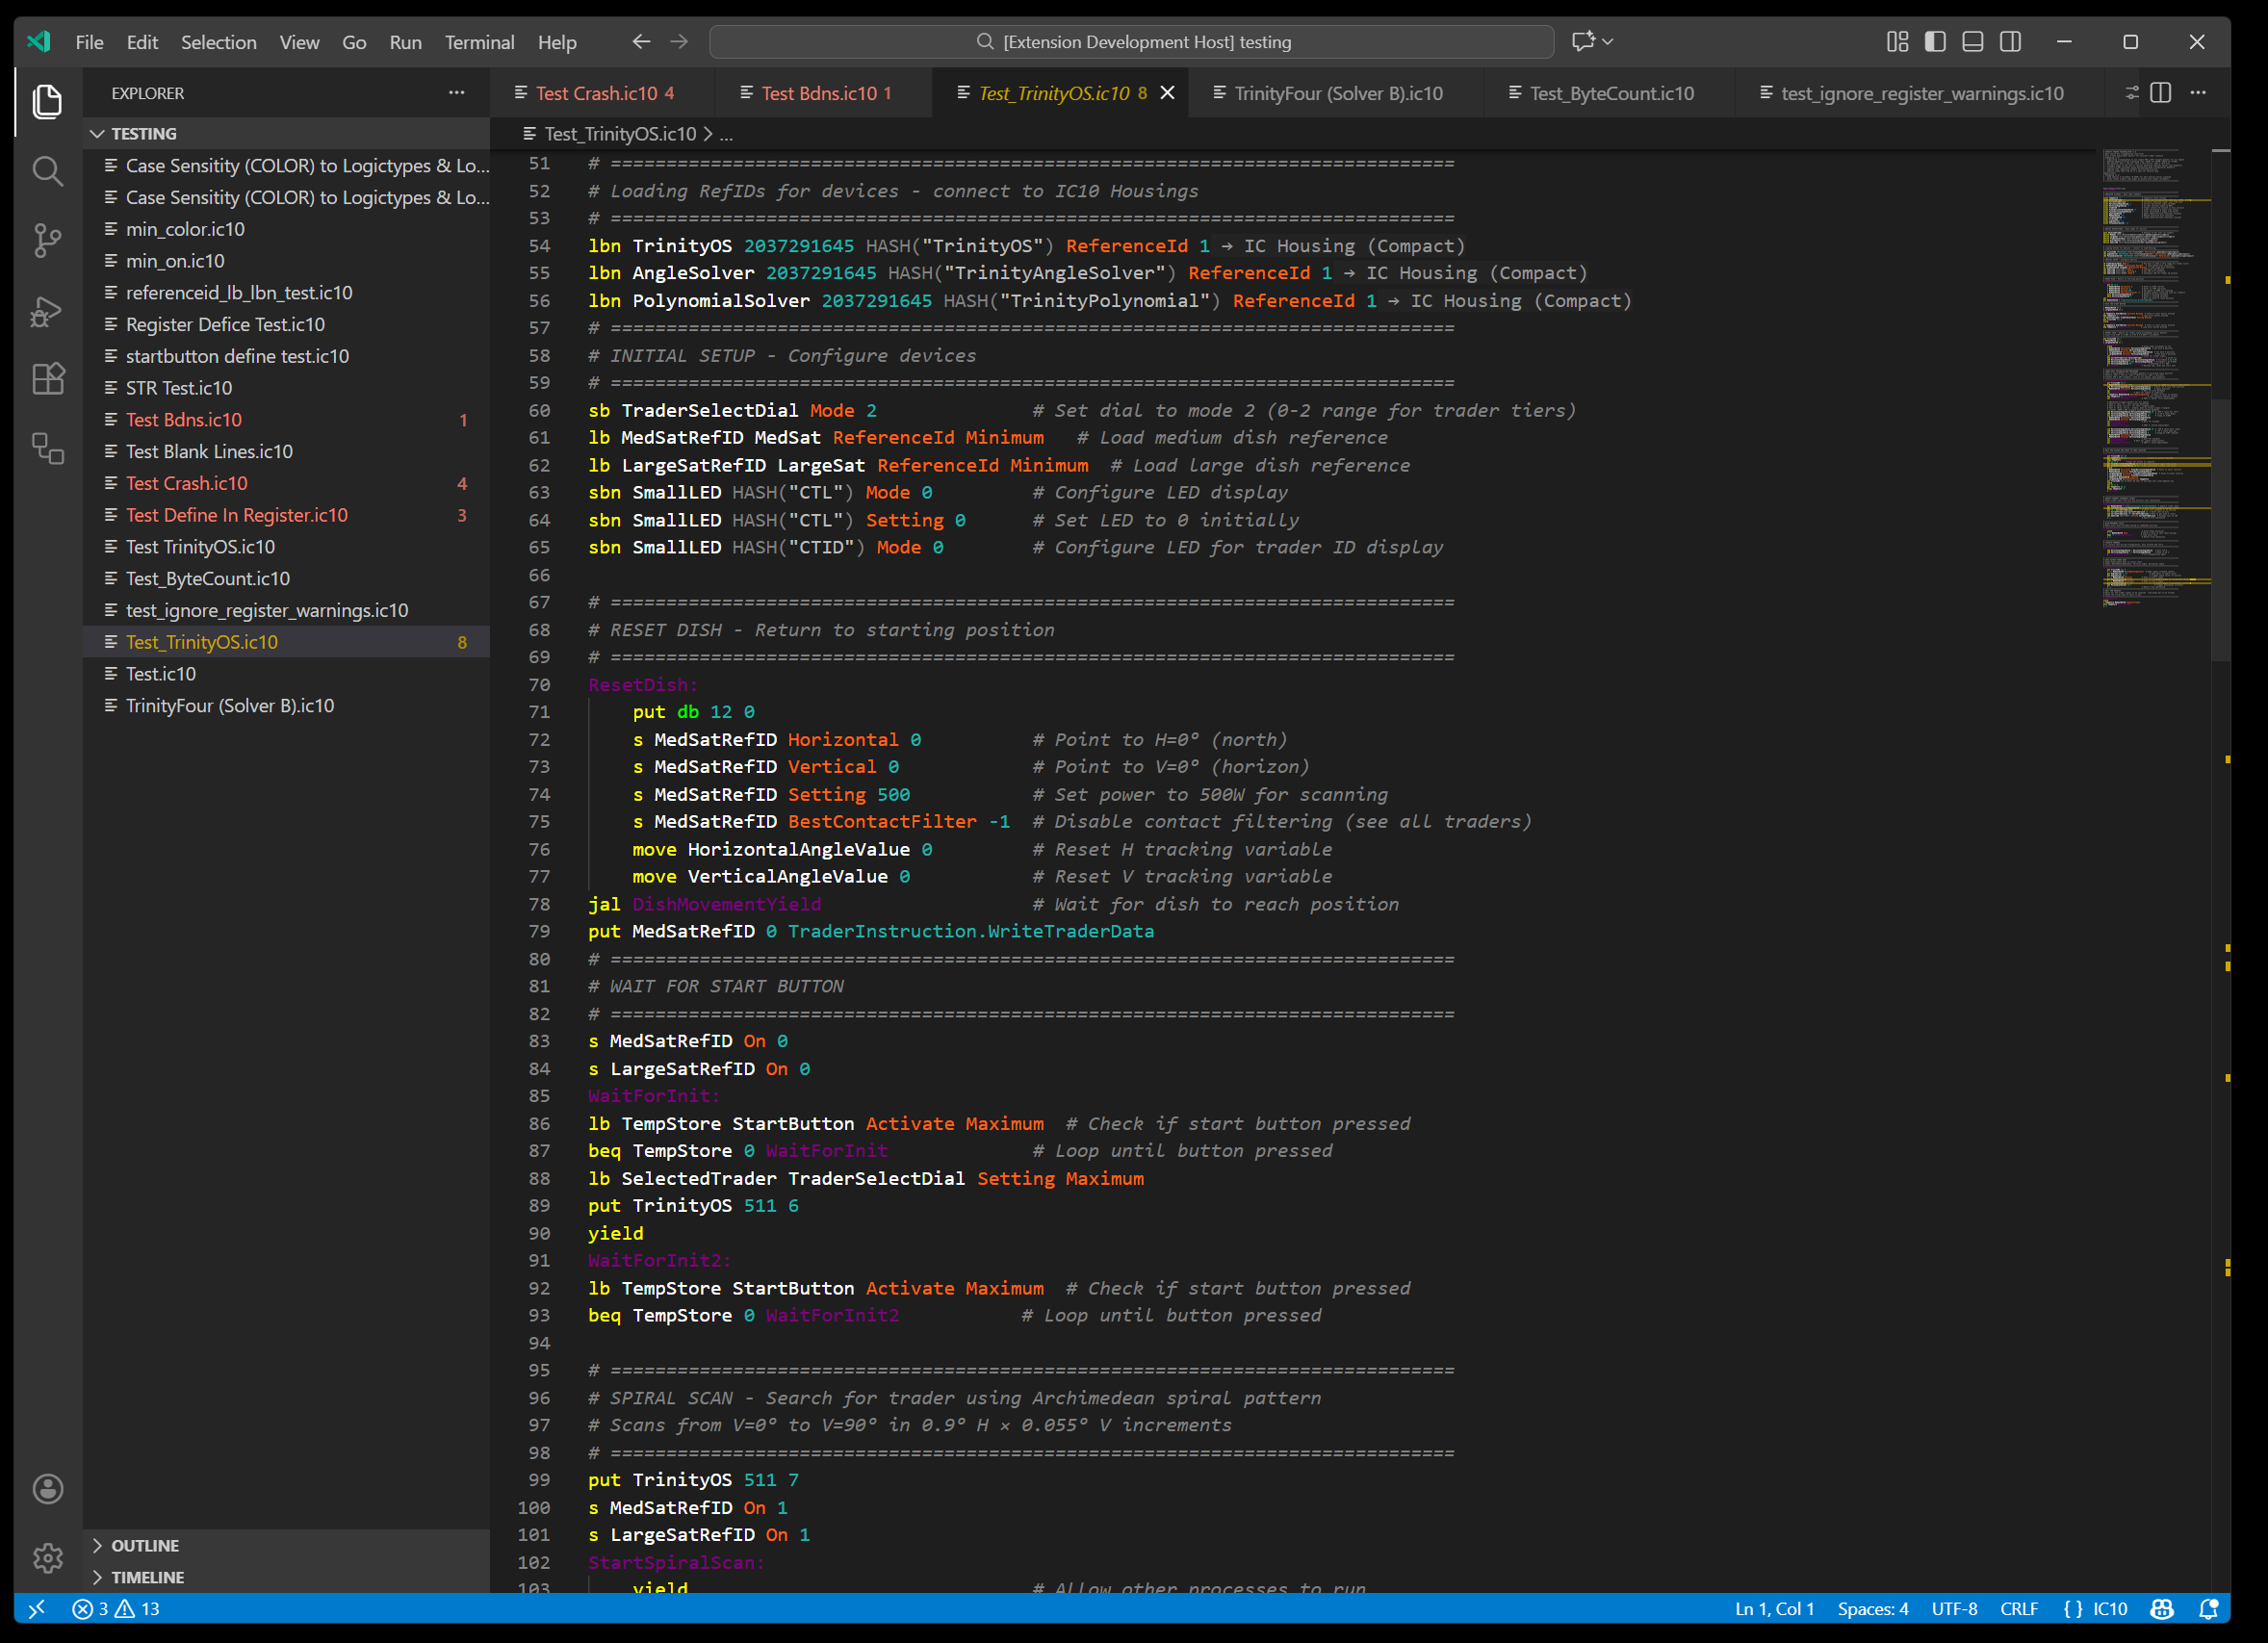Image resolution: width=2268 pixels, height=1643 pixels.
Task: Collapse the TESTING folder chevron
Action: (x=98, y=133)
